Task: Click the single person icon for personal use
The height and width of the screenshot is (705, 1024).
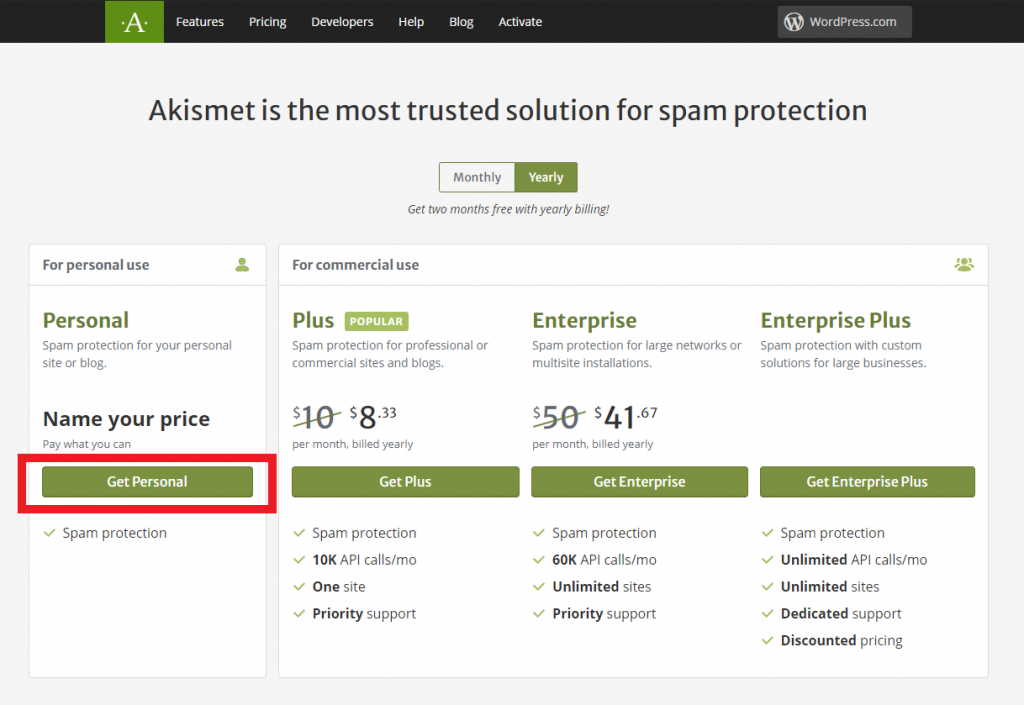Action: [242, 264]
